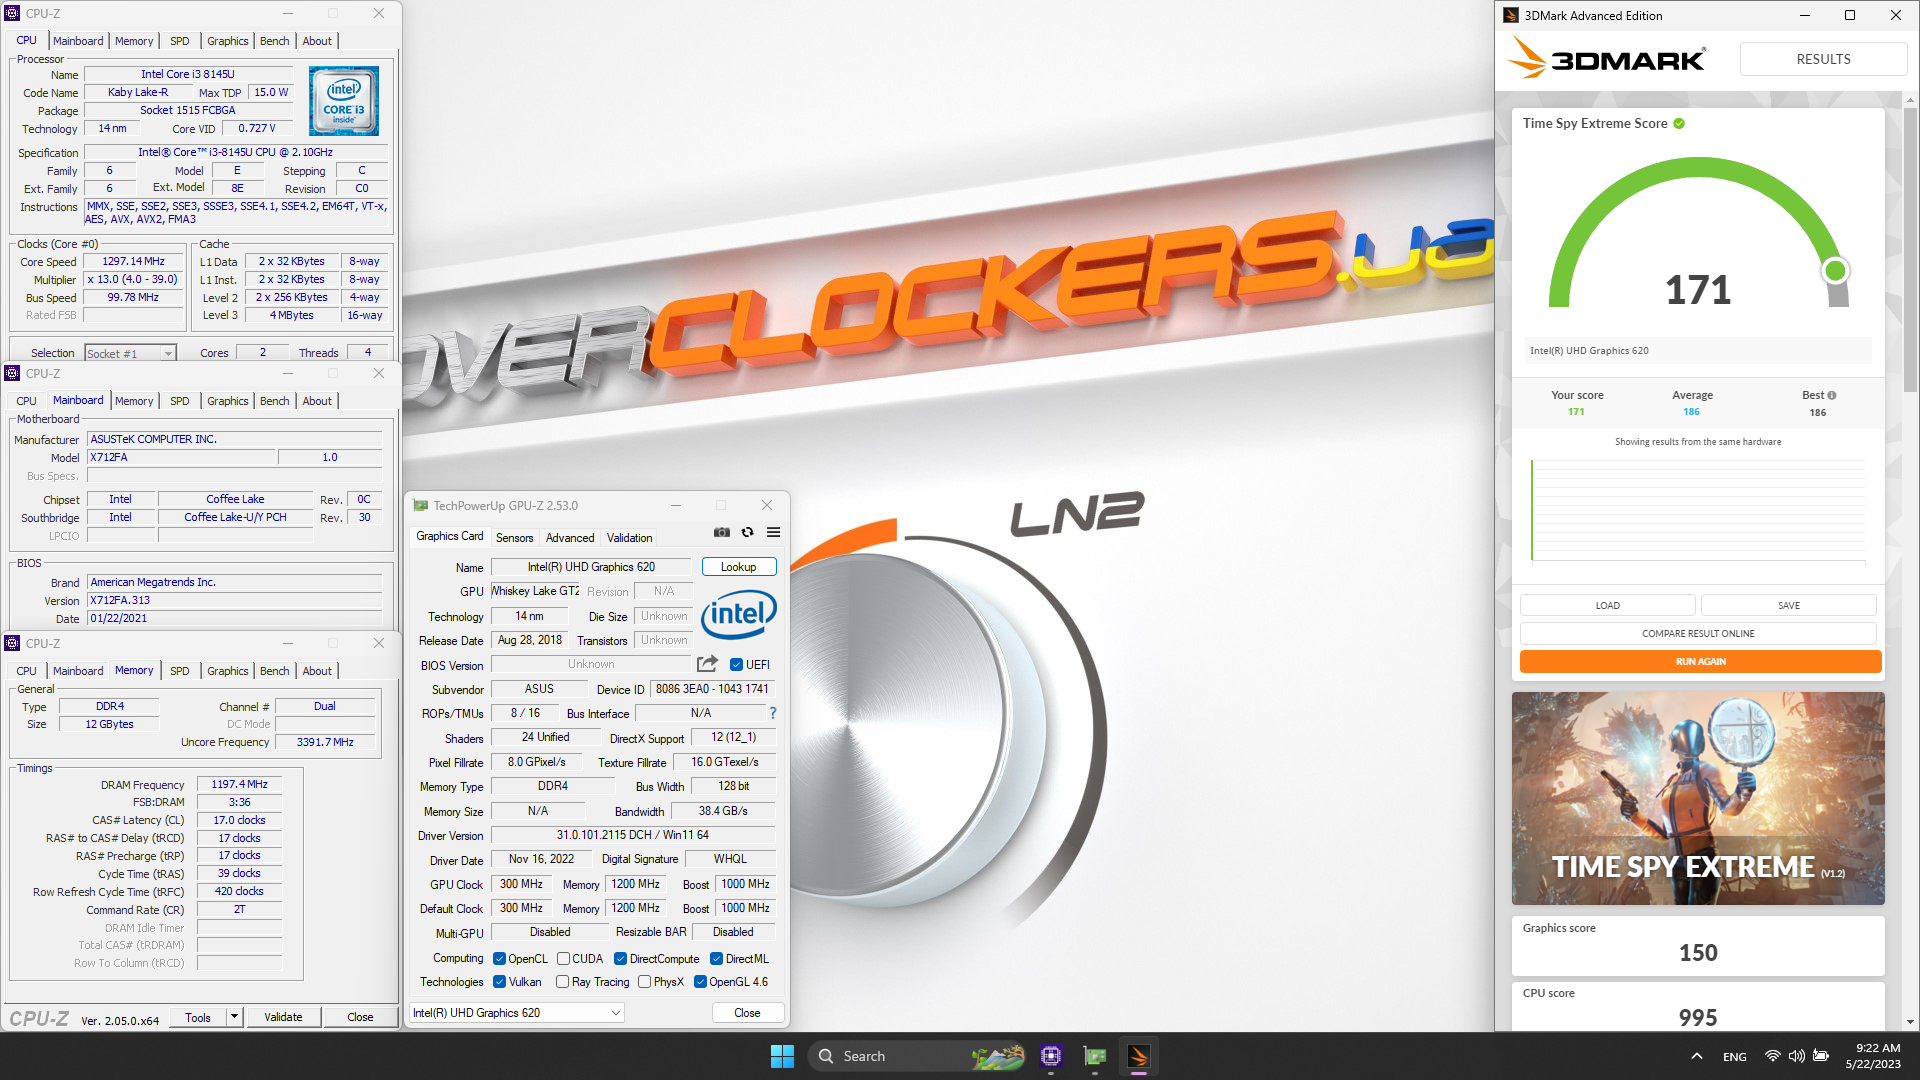Screen dimensions: 1920x1080
Task: Open CPU-Z from the taskbar
Action: coord(1051,1056)
